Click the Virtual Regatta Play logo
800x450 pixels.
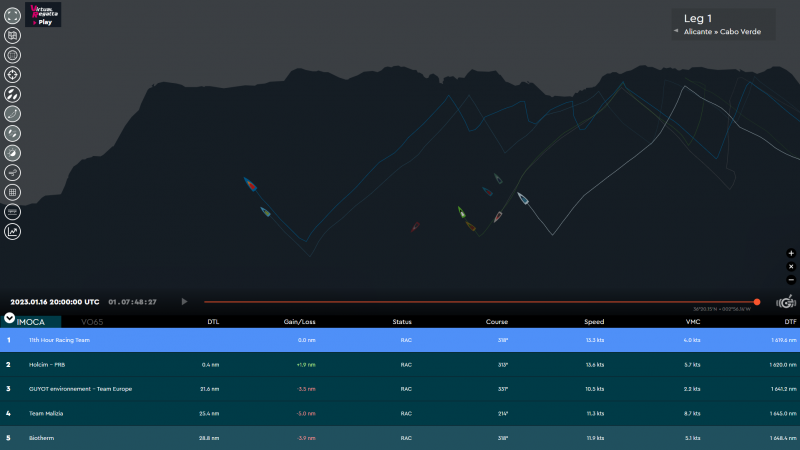click(x=43, y=14)
